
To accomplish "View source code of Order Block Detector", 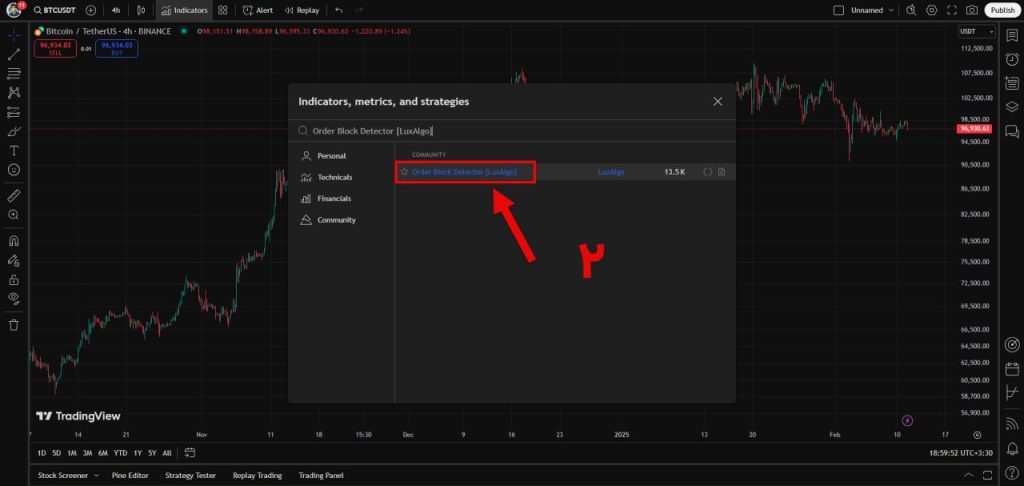I will (x=707, y=172).
